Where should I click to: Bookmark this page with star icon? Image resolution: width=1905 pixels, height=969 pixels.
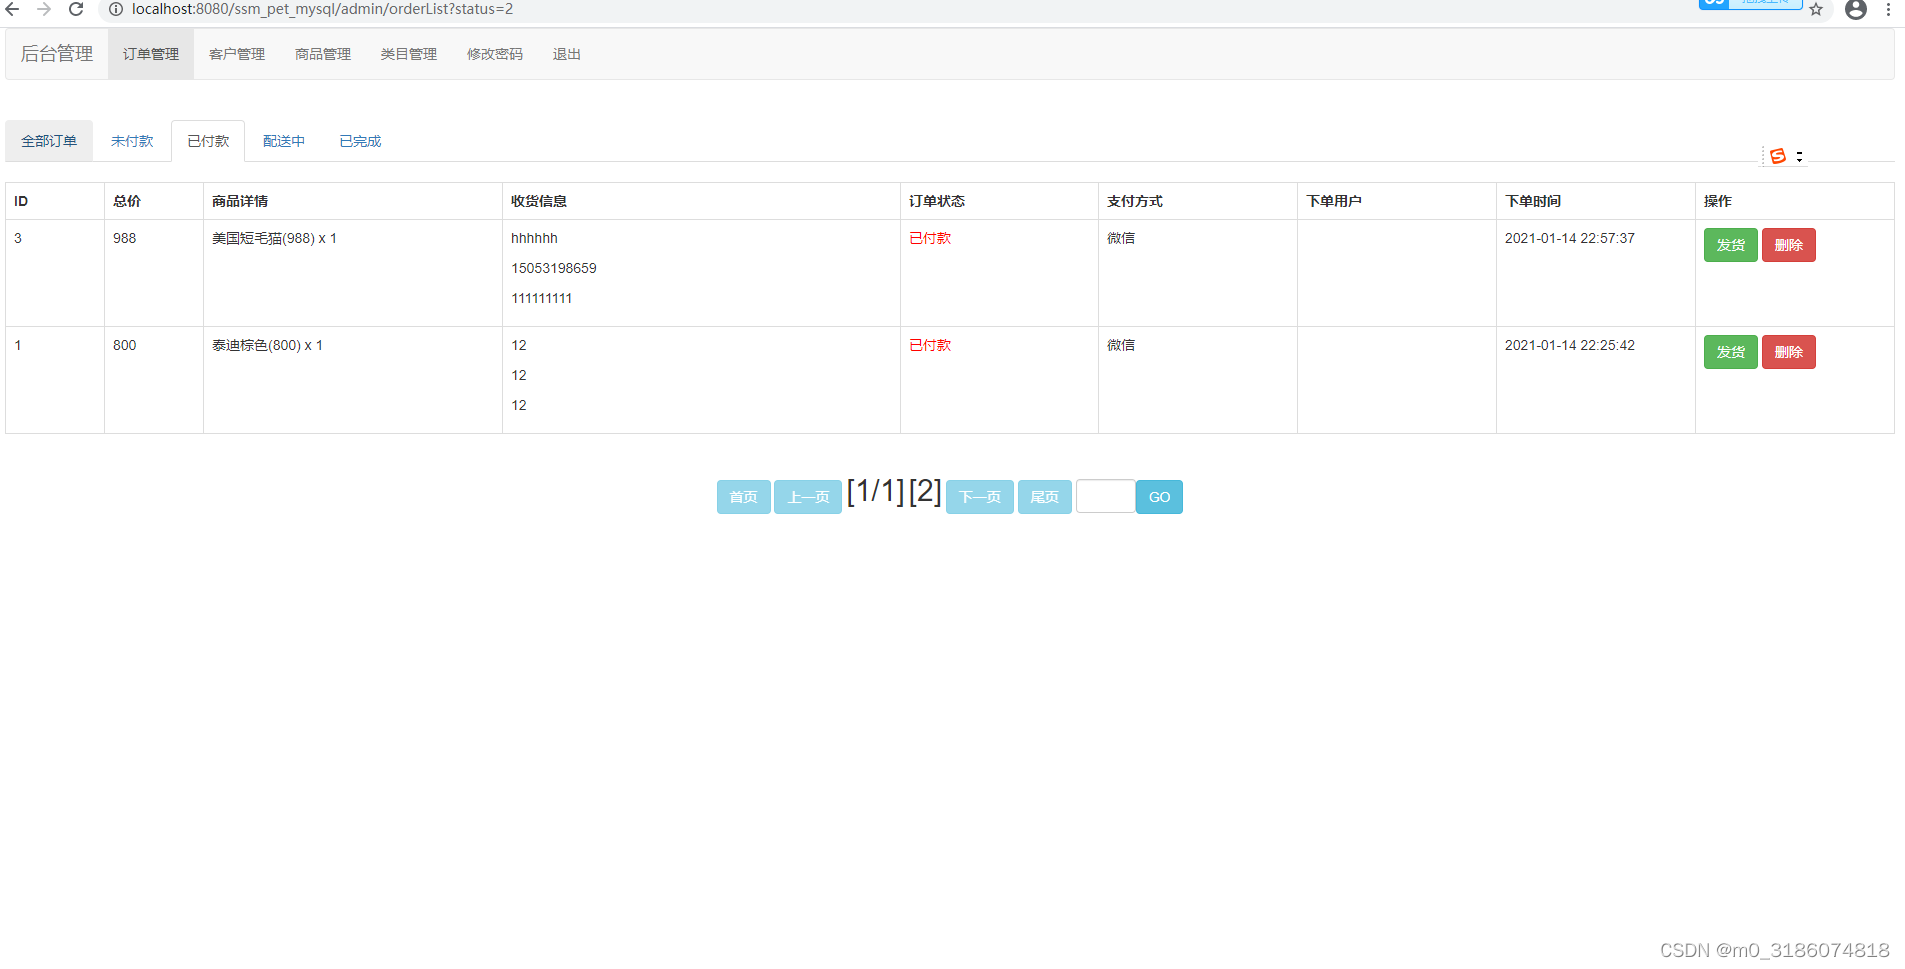pyautogui.click(x=1816, y=9)
